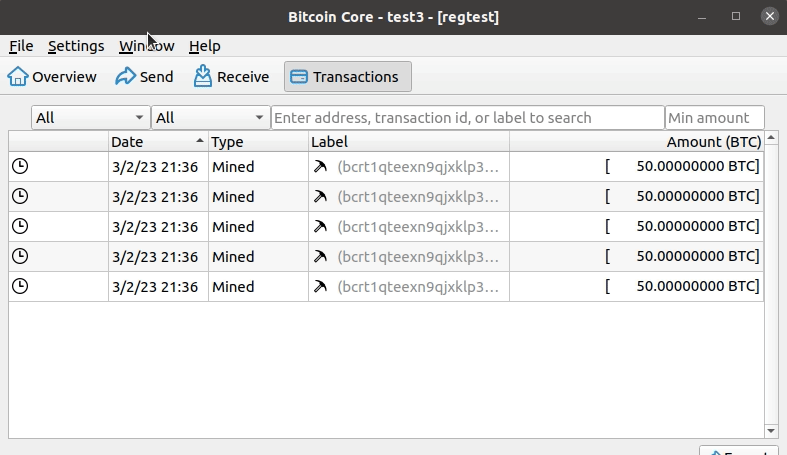This screenshot has width=787, height=455.
Task: Click the scrollbar down arrow
Action: click(x=771, y=431)
